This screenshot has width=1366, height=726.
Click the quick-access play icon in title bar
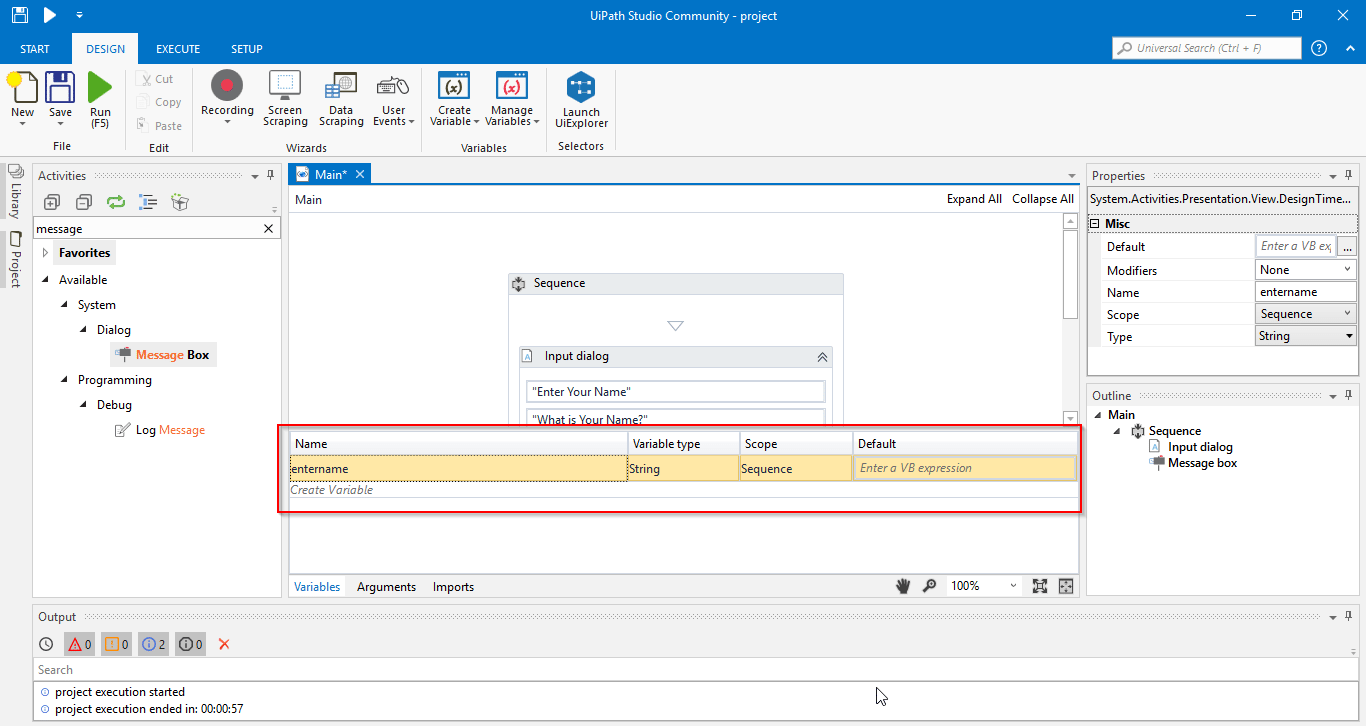click(50, 15)
